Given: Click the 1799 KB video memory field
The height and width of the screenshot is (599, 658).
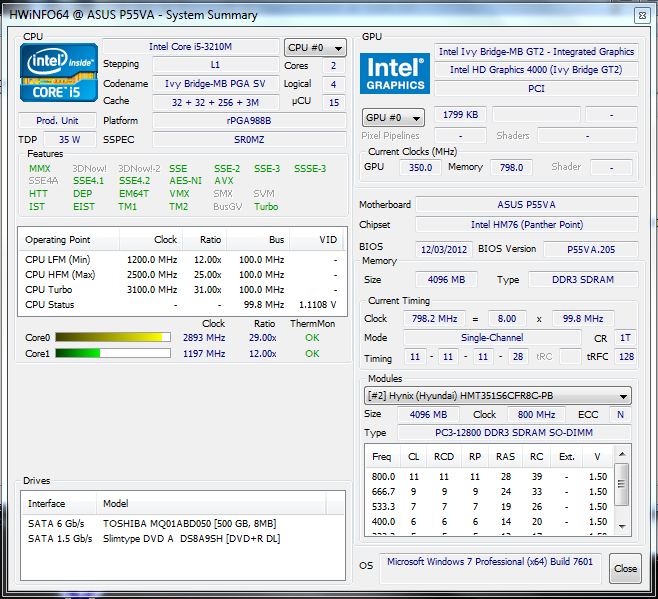Looking at the screenshot, I should [460, 115].
